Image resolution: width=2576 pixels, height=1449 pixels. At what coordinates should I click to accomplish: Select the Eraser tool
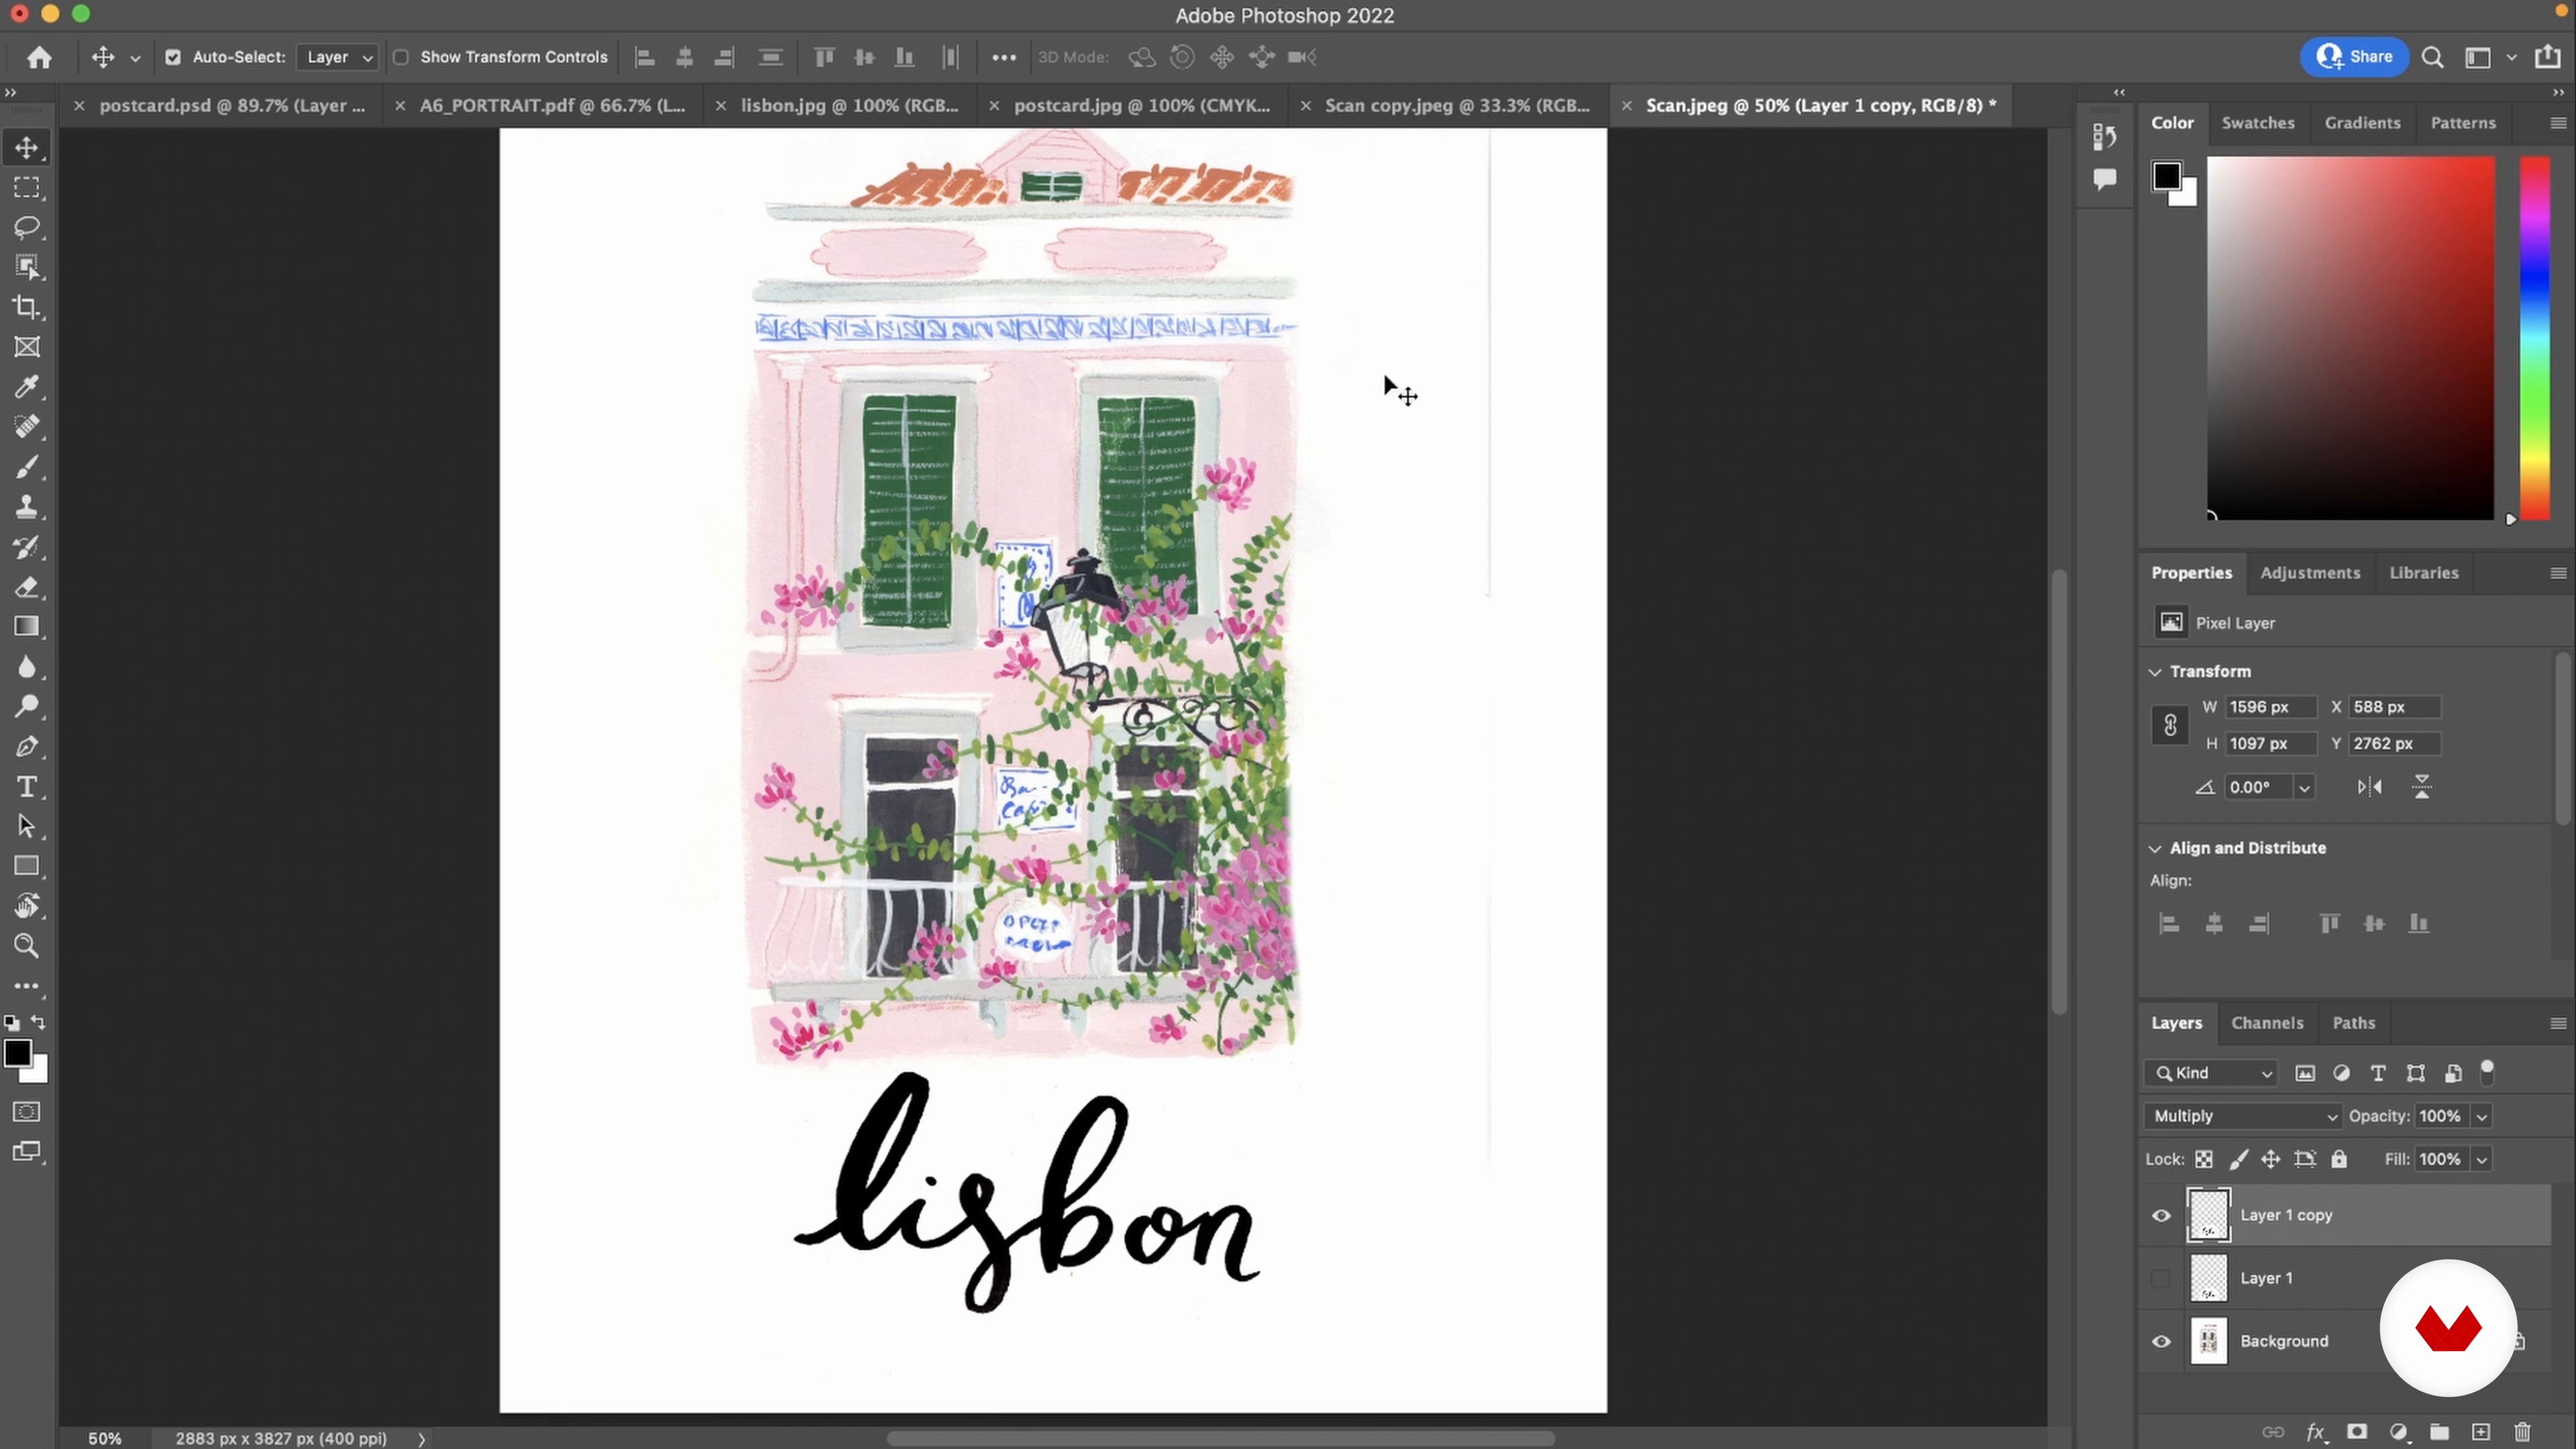[27, 588]
